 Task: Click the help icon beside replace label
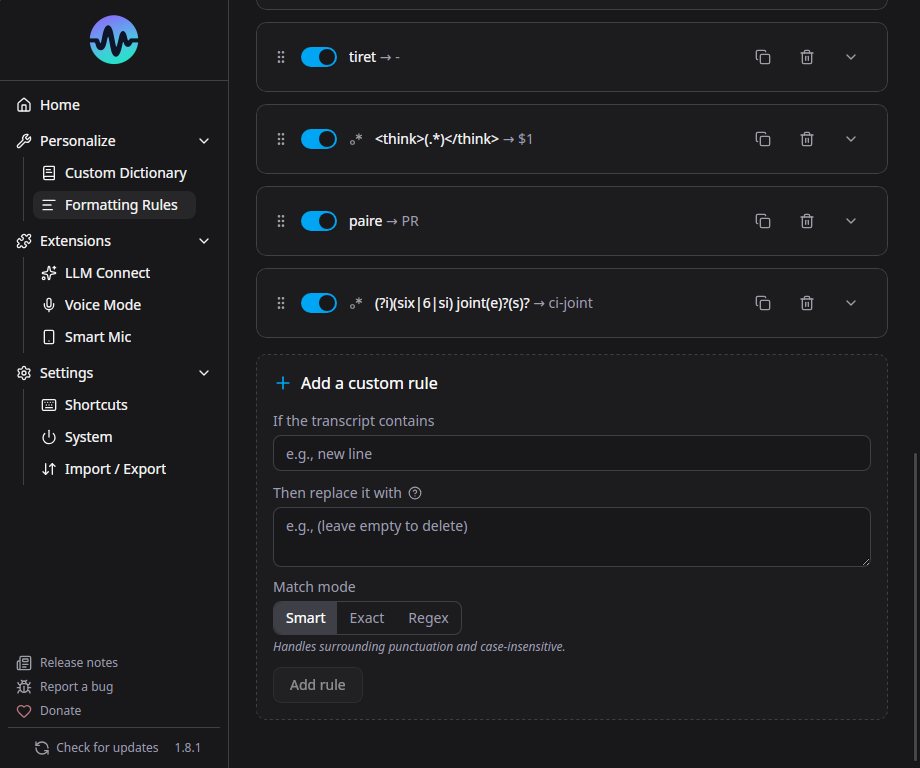pyautogui.click(x=415, y=493)
